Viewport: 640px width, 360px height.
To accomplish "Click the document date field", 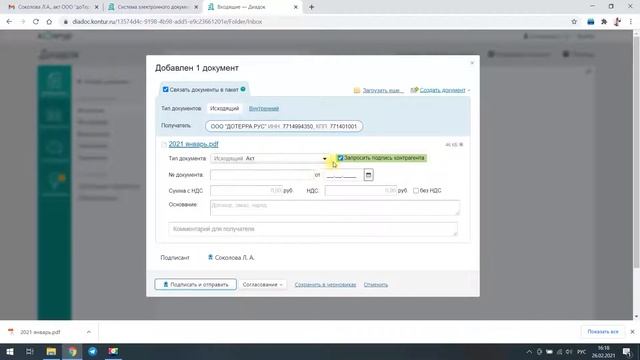I will point(343,175).
